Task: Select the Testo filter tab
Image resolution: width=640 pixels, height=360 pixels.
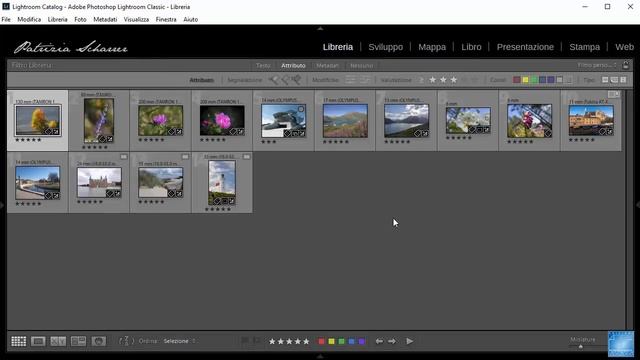Action: pyautogui.click(x=263, y=65)
